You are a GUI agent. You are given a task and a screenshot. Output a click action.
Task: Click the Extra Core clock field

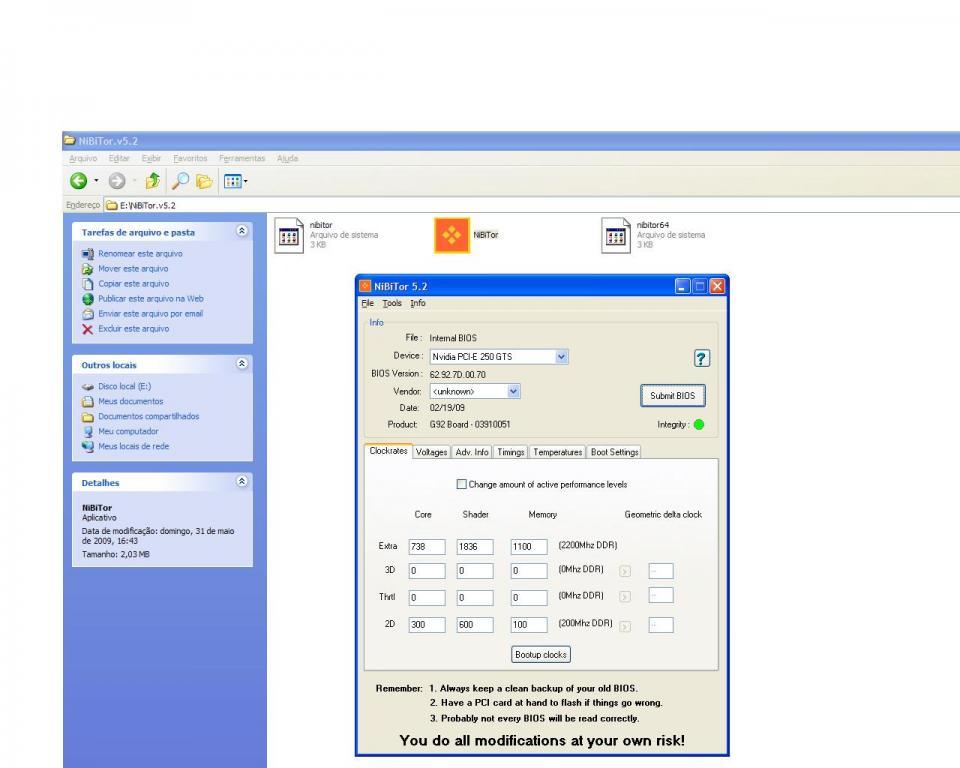click(427, 546)
